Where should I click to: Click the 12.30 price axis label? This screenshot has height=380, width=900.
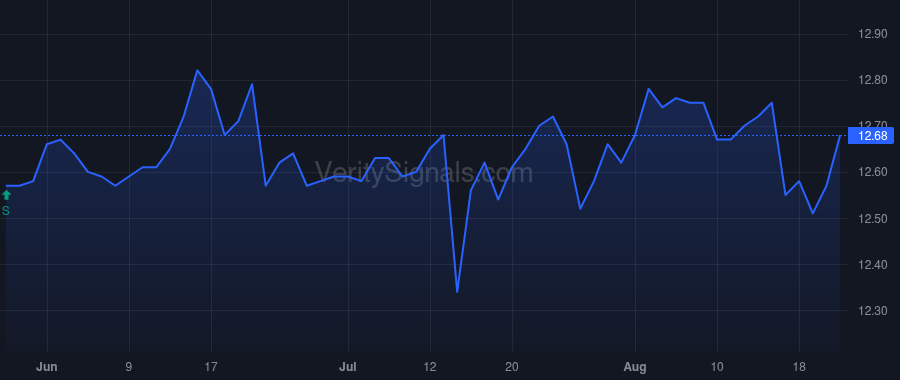tap(872, 311)
